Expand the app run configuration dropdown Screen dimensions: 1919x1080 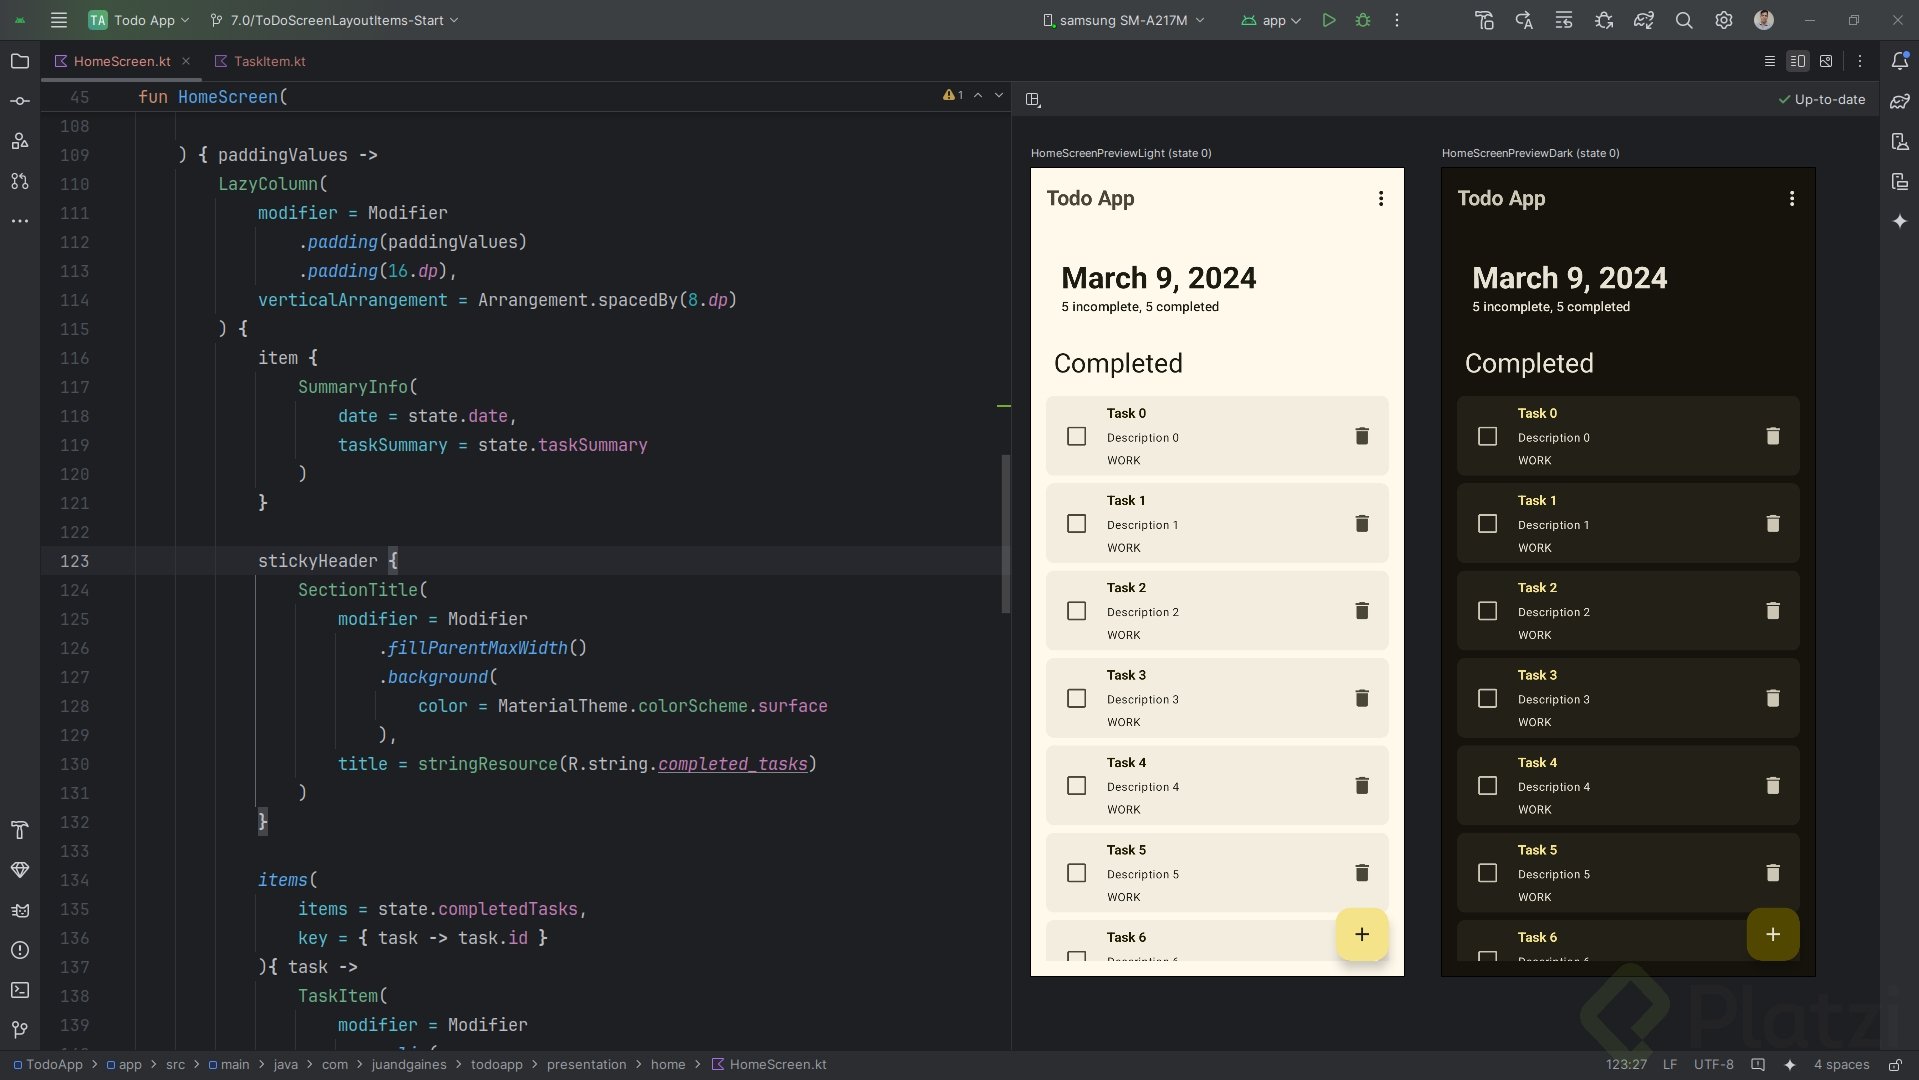[x=1271, y=20]
